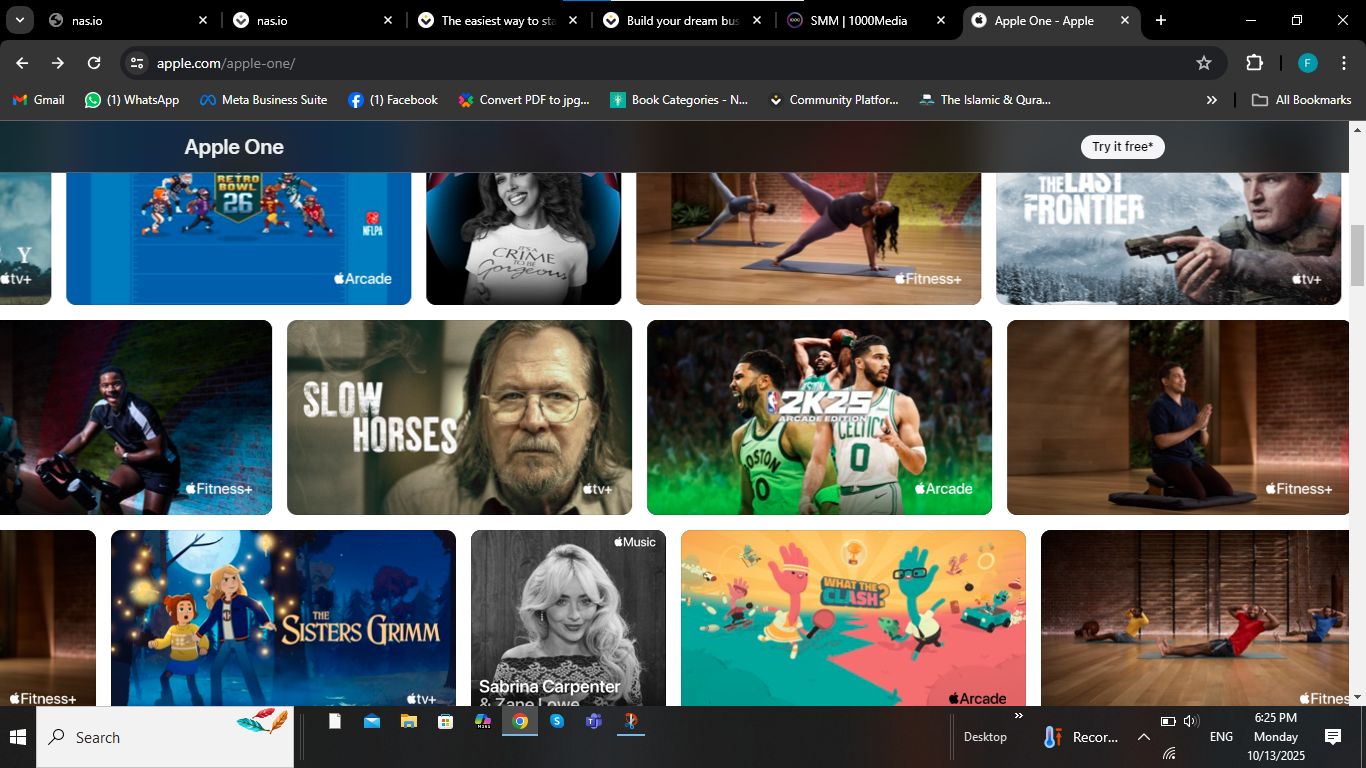The image size is (1366, 768).
Task: Open the Chrome three-dot menu
Action: (1343, 63)
